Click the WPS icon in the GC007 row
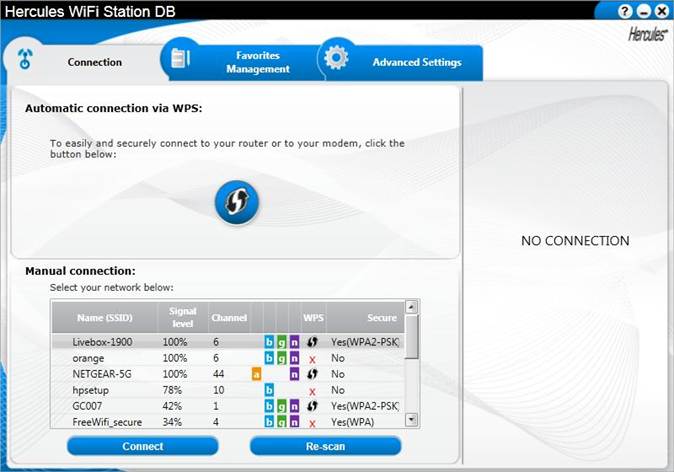 tap(312, 407)
